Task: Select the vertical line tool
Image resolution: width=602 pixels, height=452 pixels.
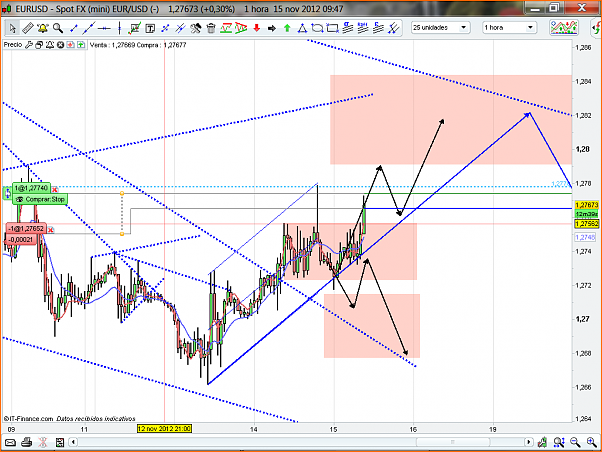Action: pos(119,28)
